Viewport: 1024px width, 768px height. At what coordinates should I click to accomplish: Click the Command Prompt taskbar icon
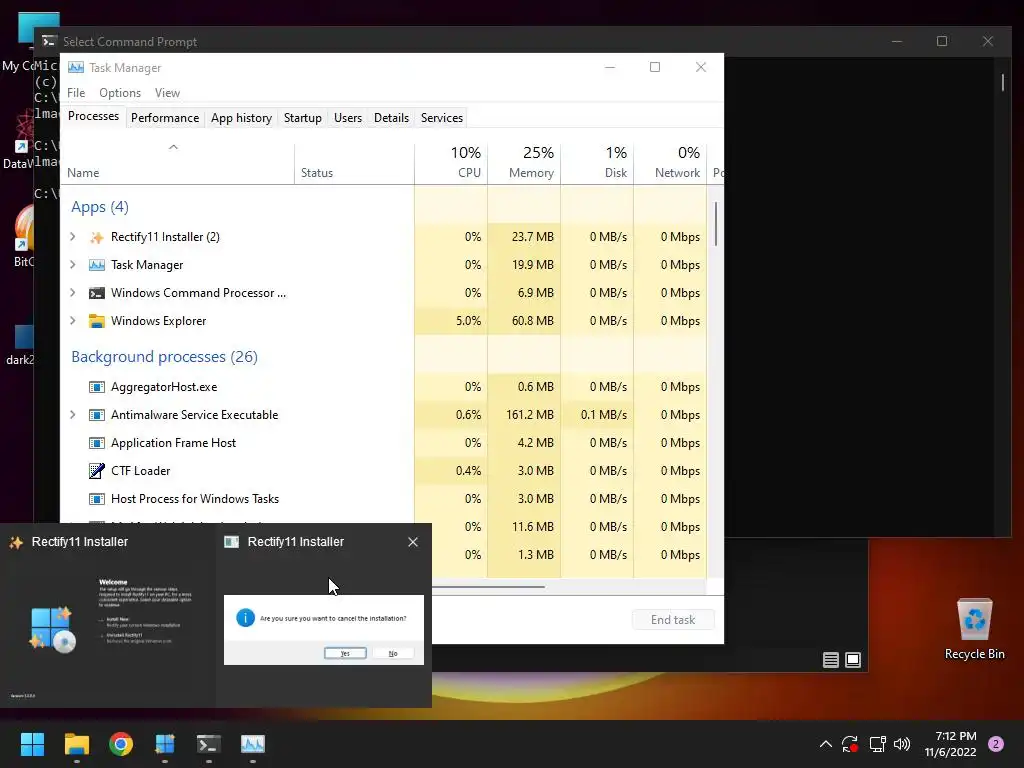point(208,744)
